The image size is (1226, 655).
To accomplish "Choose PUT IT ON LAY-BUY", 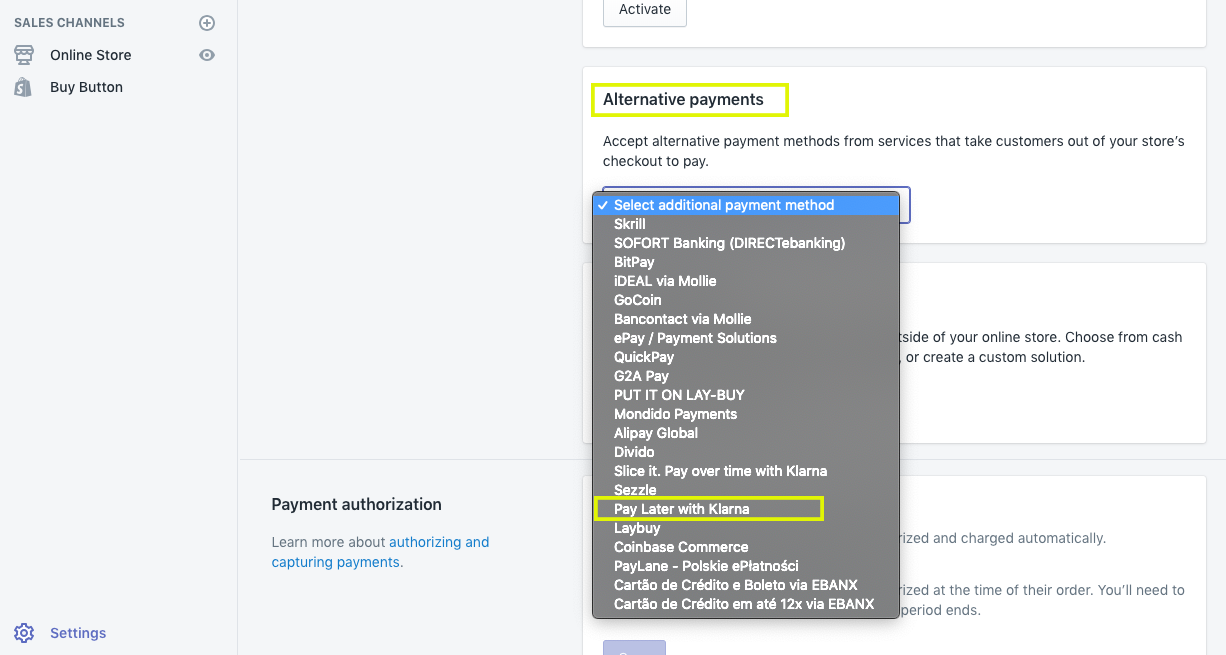I will tap(746, 395).
